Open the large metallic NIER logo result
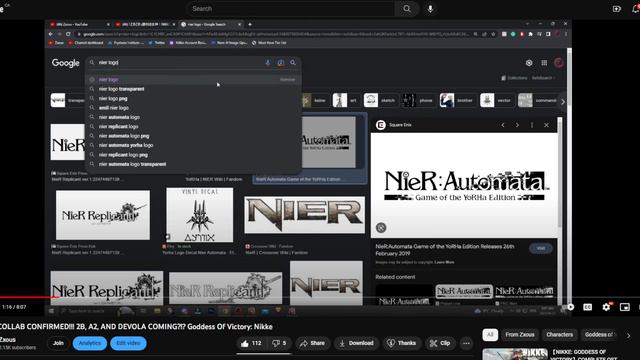The width and height of the screenshot is (640, 360). [x=304, y=215]
